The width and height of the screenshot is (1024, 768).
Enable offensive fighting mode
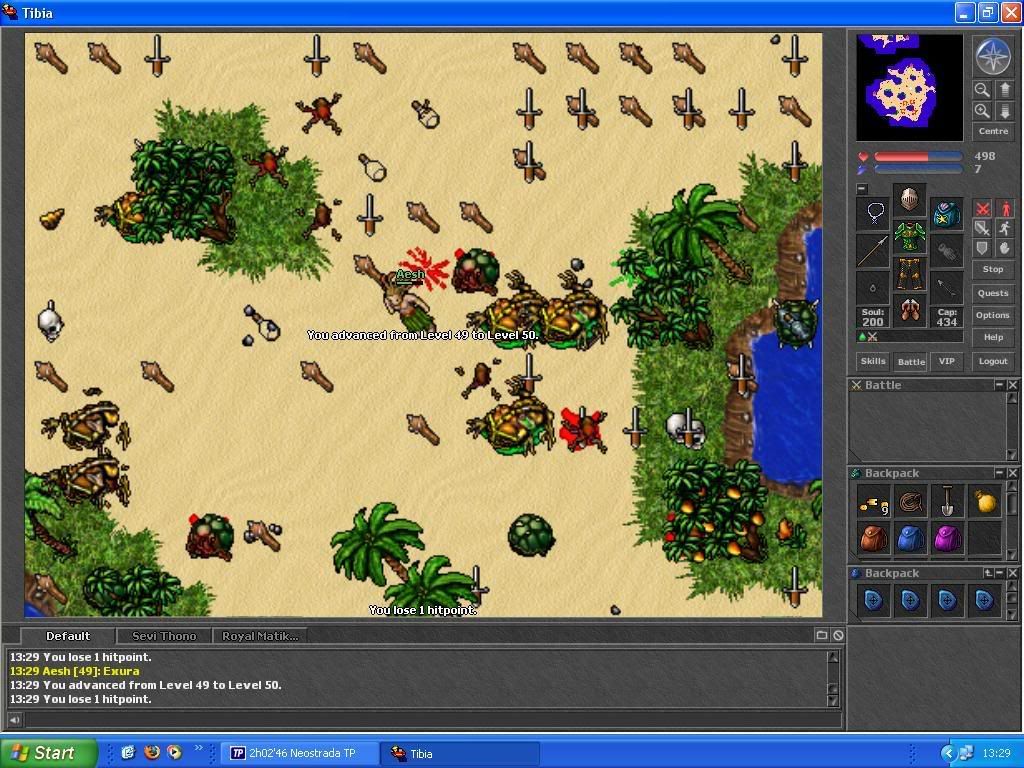982,209
